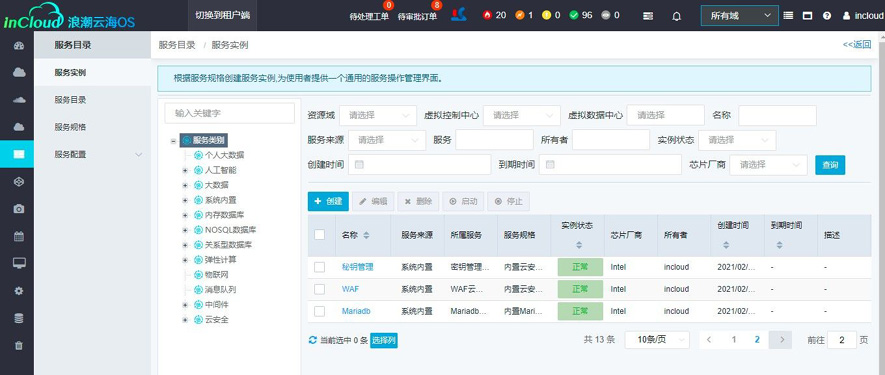Image resolution: width=885 pixels, height=375 pixels.
Task: Open the 芯片厂商 dropdown filter
Action: 769,165
